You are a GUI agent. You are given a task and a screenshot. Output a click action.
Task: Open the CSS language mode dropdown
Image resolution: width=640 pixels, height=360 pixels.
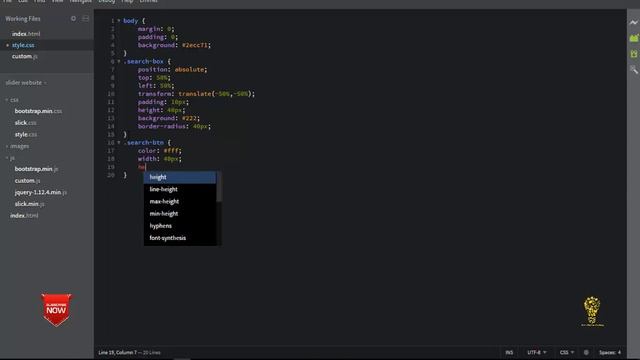[567, 352]
